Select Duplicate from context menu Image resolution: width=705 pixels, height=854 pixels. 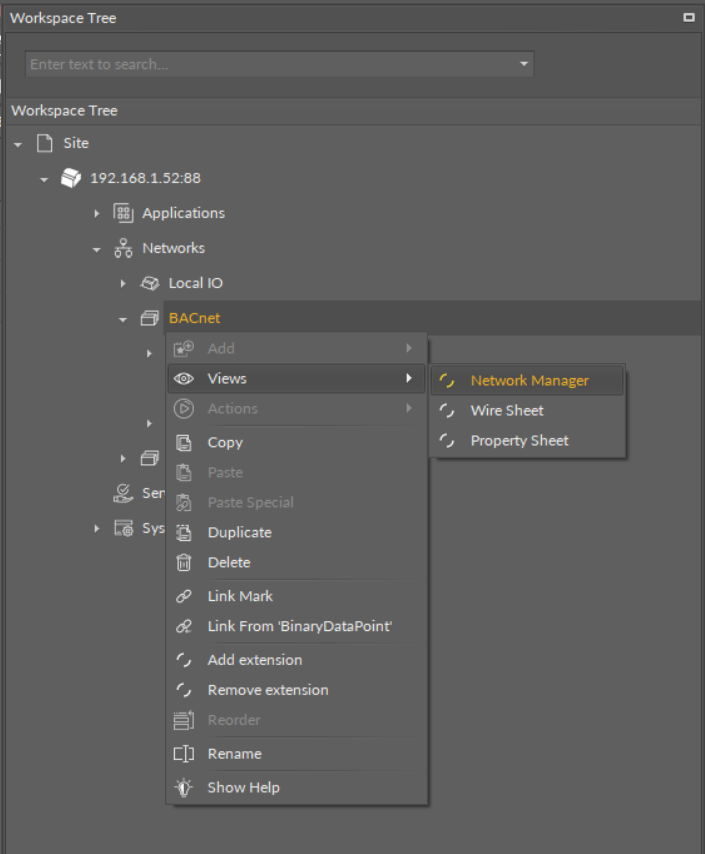(x=239, y=532)
